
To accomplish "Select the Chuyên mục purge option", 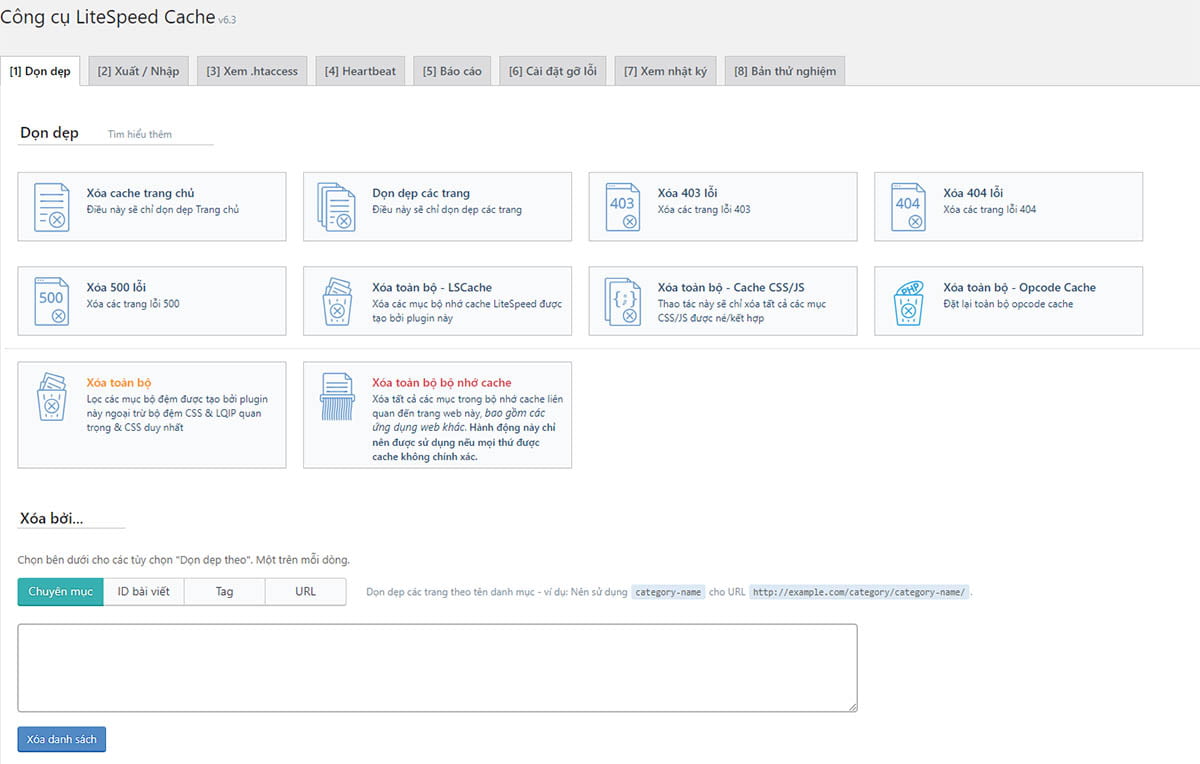I will (60, 591).
